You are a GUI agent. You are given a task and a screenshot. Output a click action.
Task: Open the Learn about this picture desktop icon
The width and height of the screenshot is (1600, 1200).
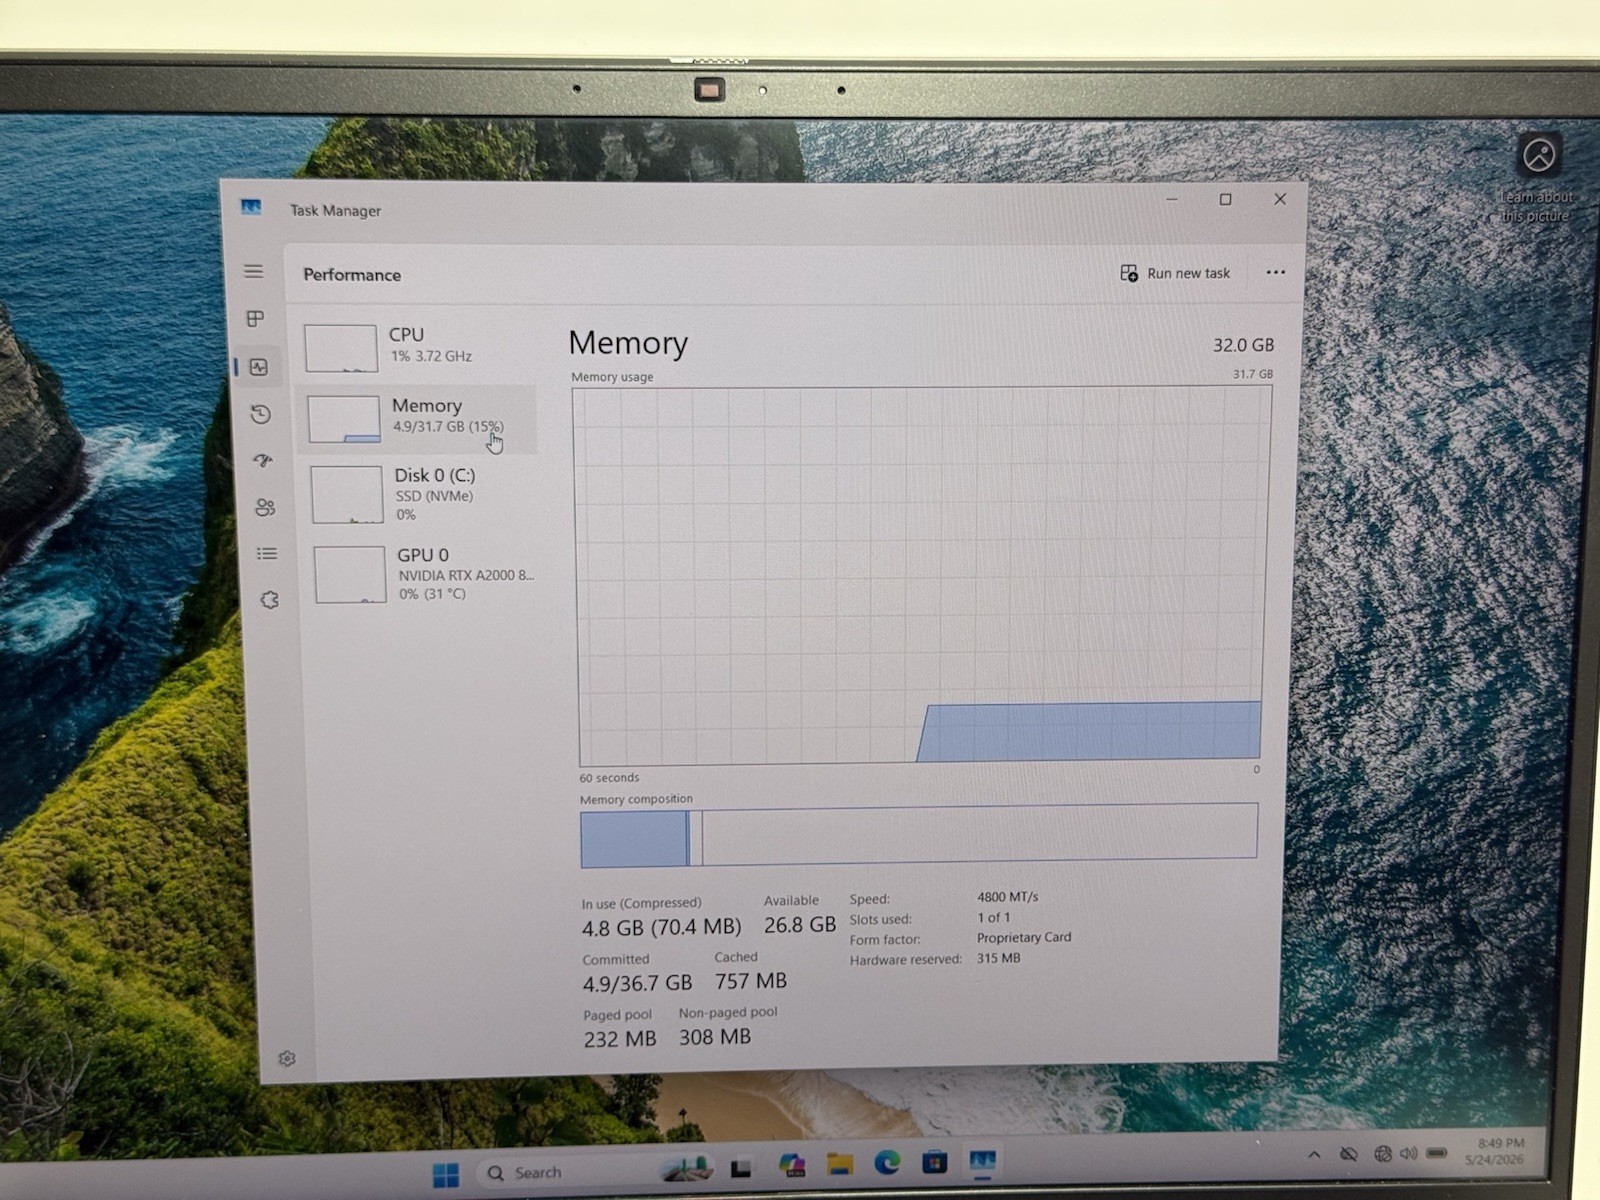click(x=1538, y=177)
